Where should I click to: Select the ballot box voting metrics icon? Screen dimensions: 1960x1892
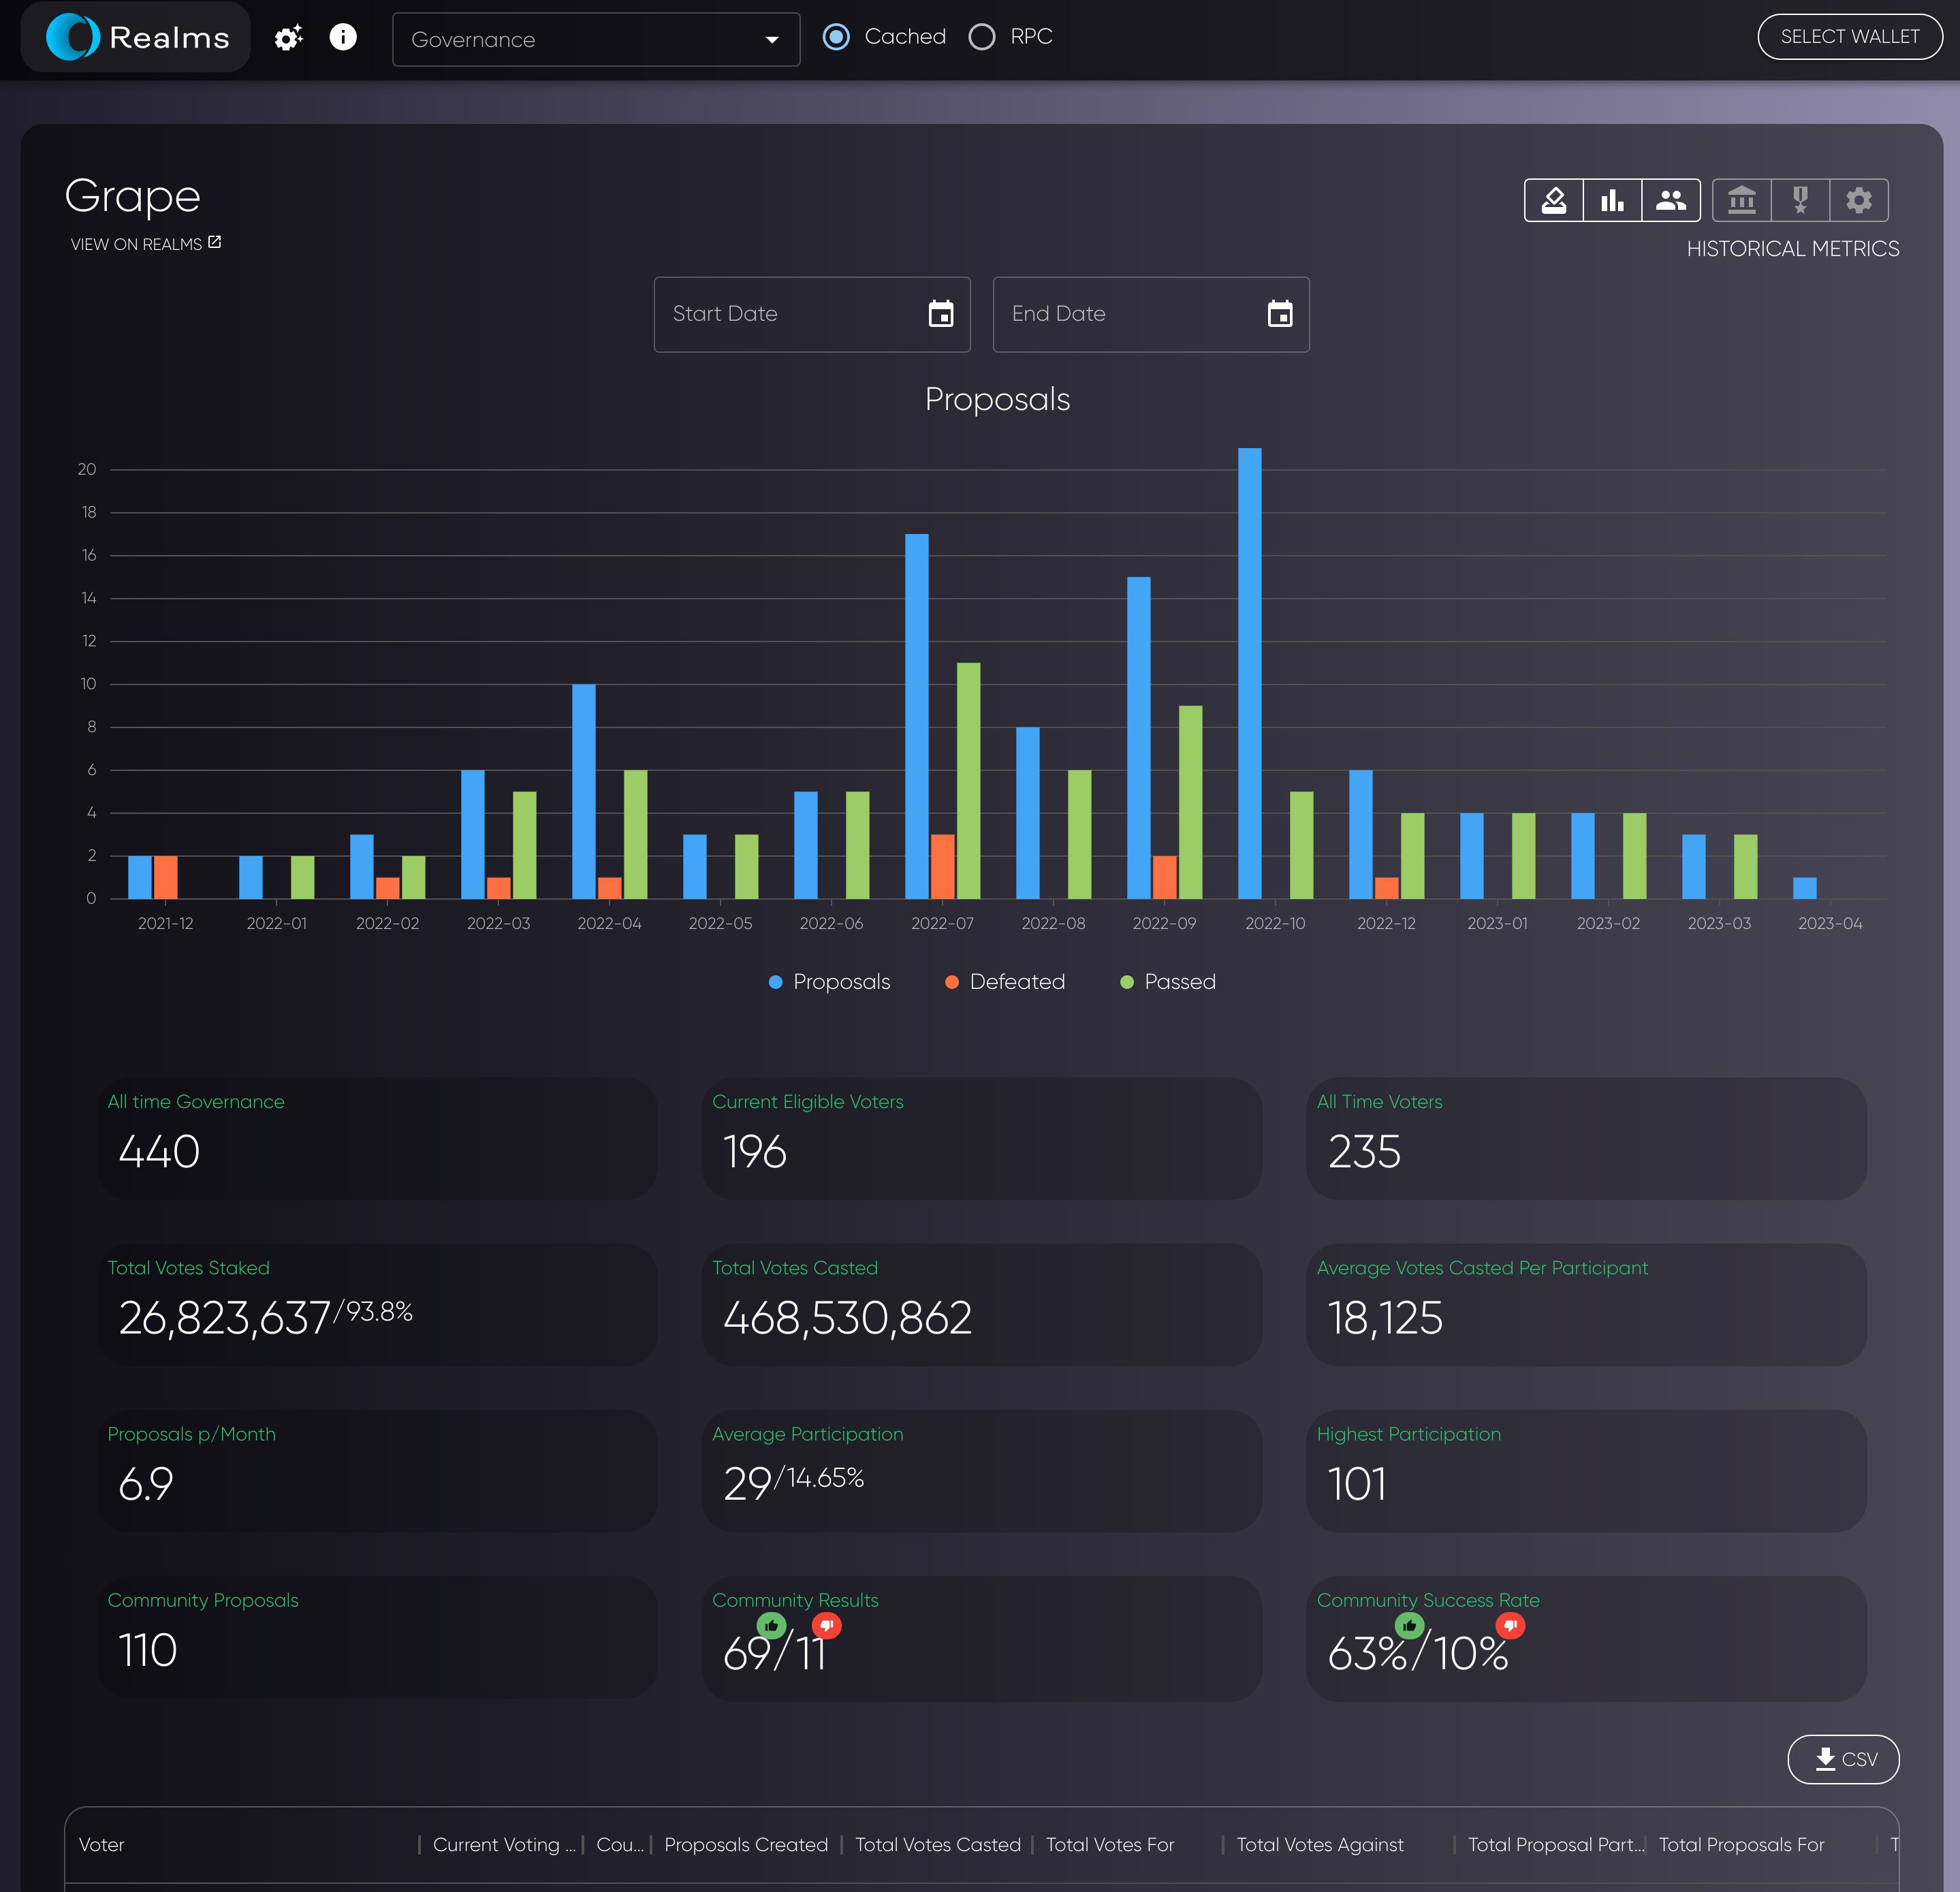click(x=1554, y=200)
